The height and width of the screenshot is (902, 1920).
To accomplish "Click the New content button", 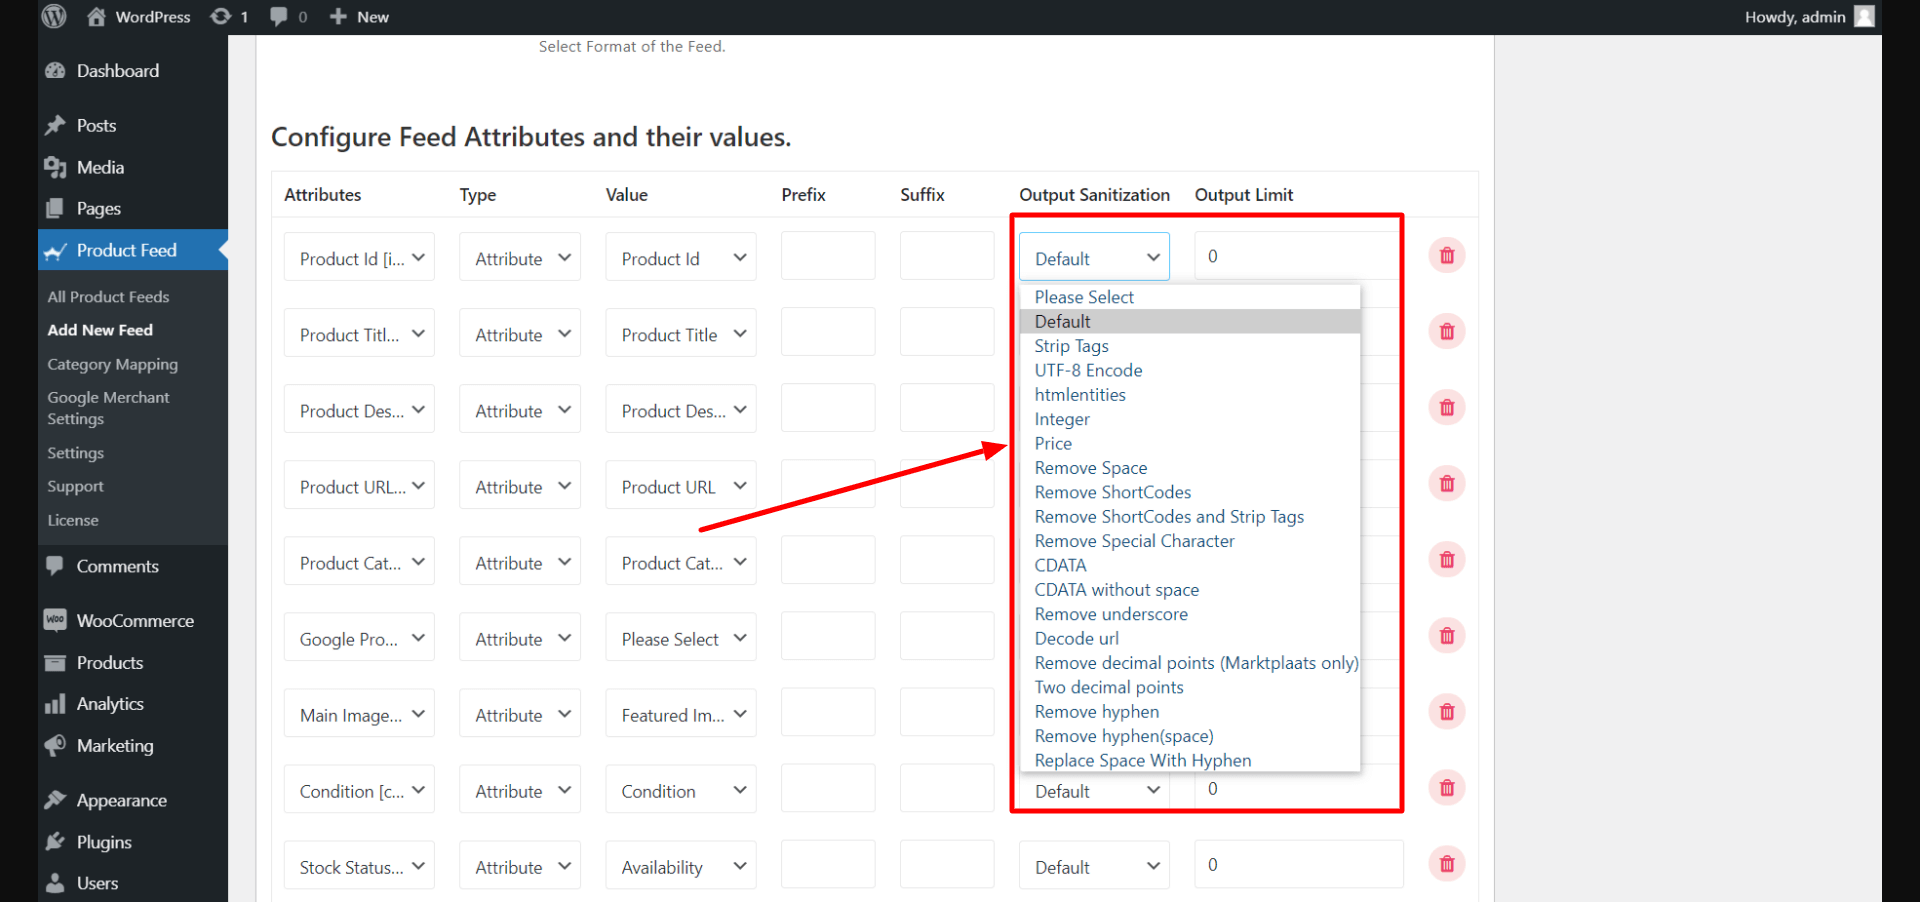I will [359, 16].
